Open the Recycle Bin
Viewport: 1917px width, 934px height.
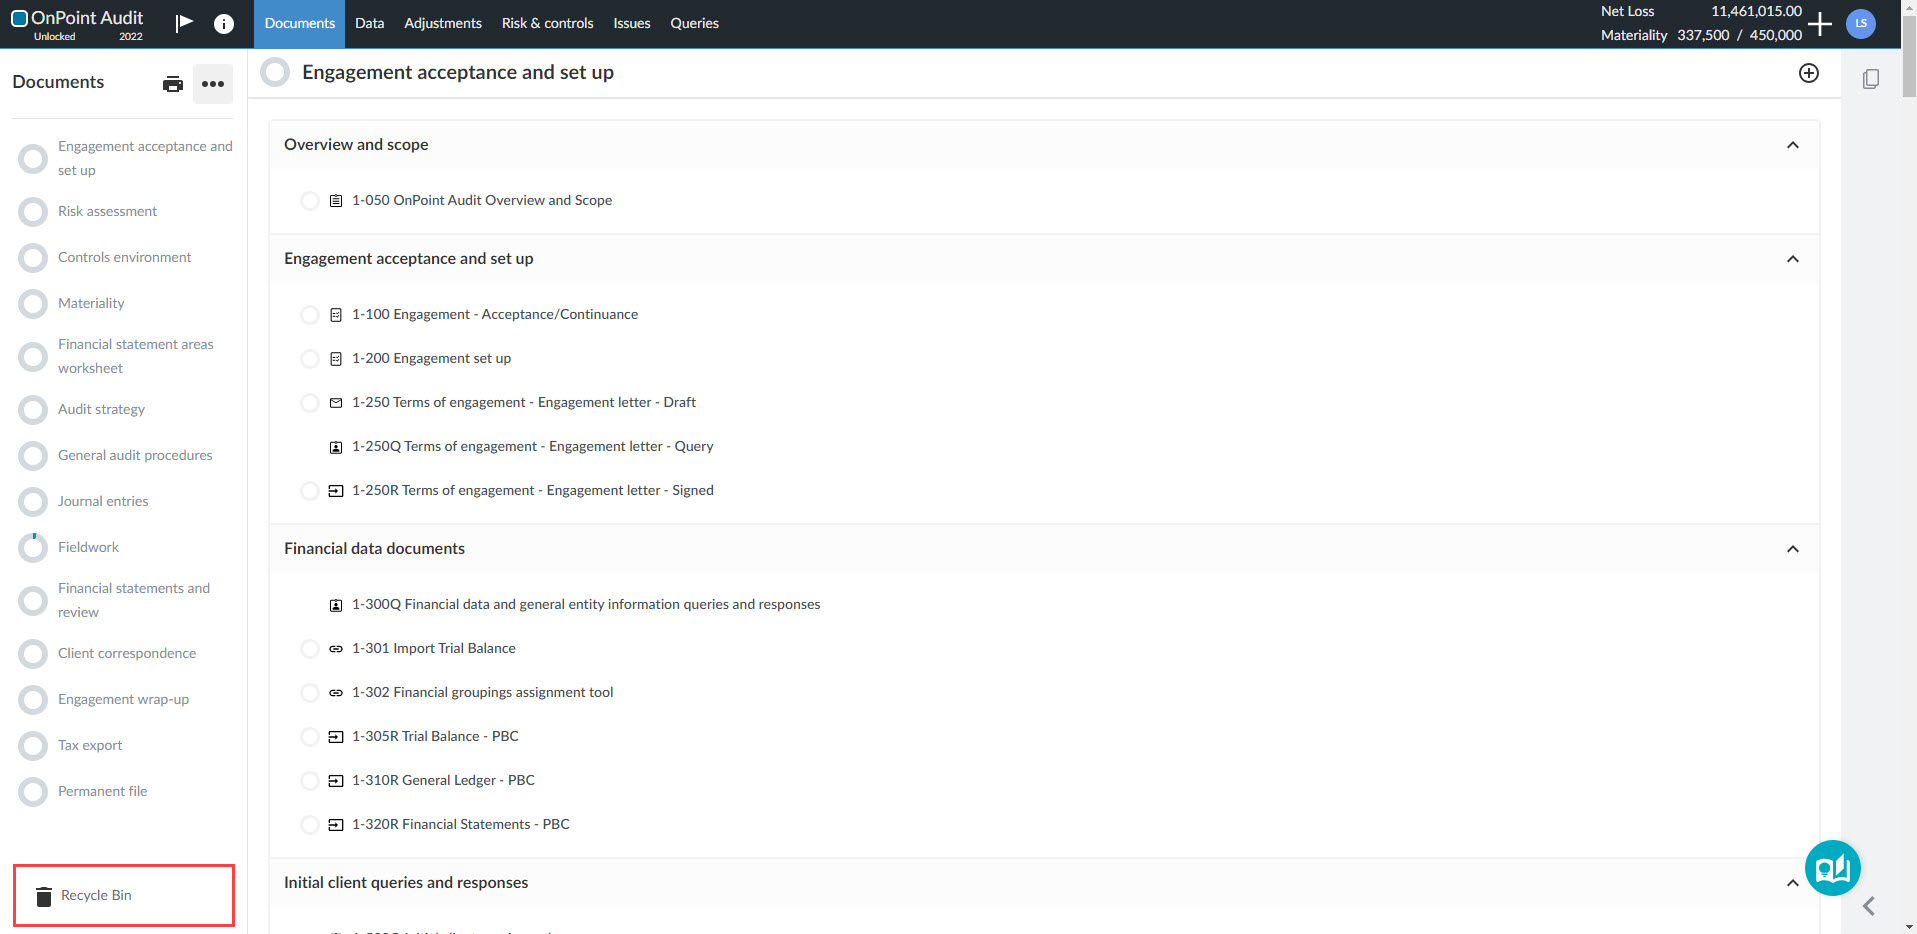coord(96,895)
